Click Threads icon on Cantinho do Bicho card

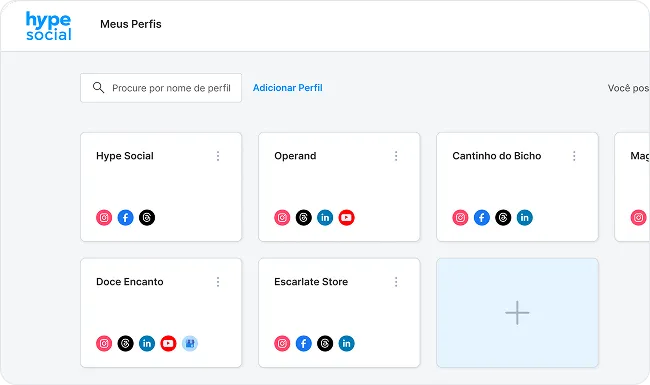pyautogui.click(x=503, y=218)
